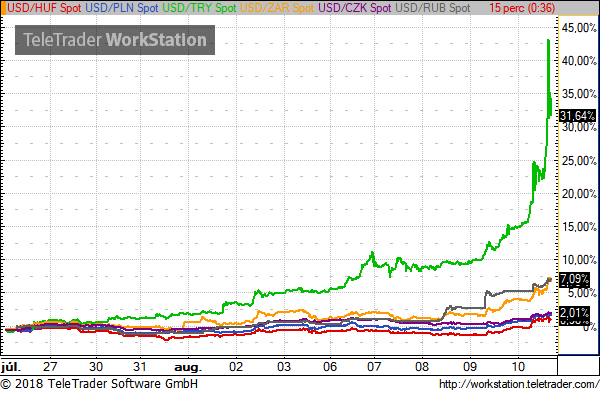Image resolution: width=600 pixels, height=393 pixels.
Task: Select the USD/RUB Spot legend label
Action: click(433, 8)
